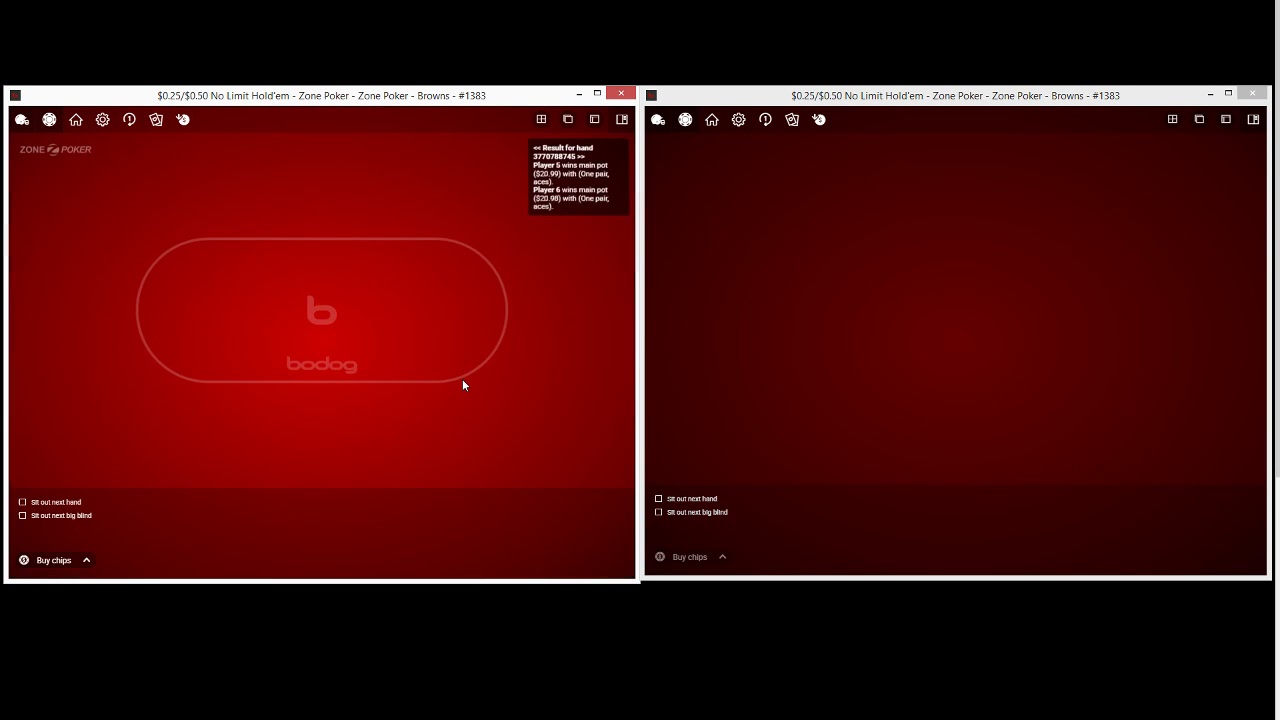The width and height of the screenshot is (1280, 720).
Task: Close the left poker window
Action: click(x=621, y=94)
